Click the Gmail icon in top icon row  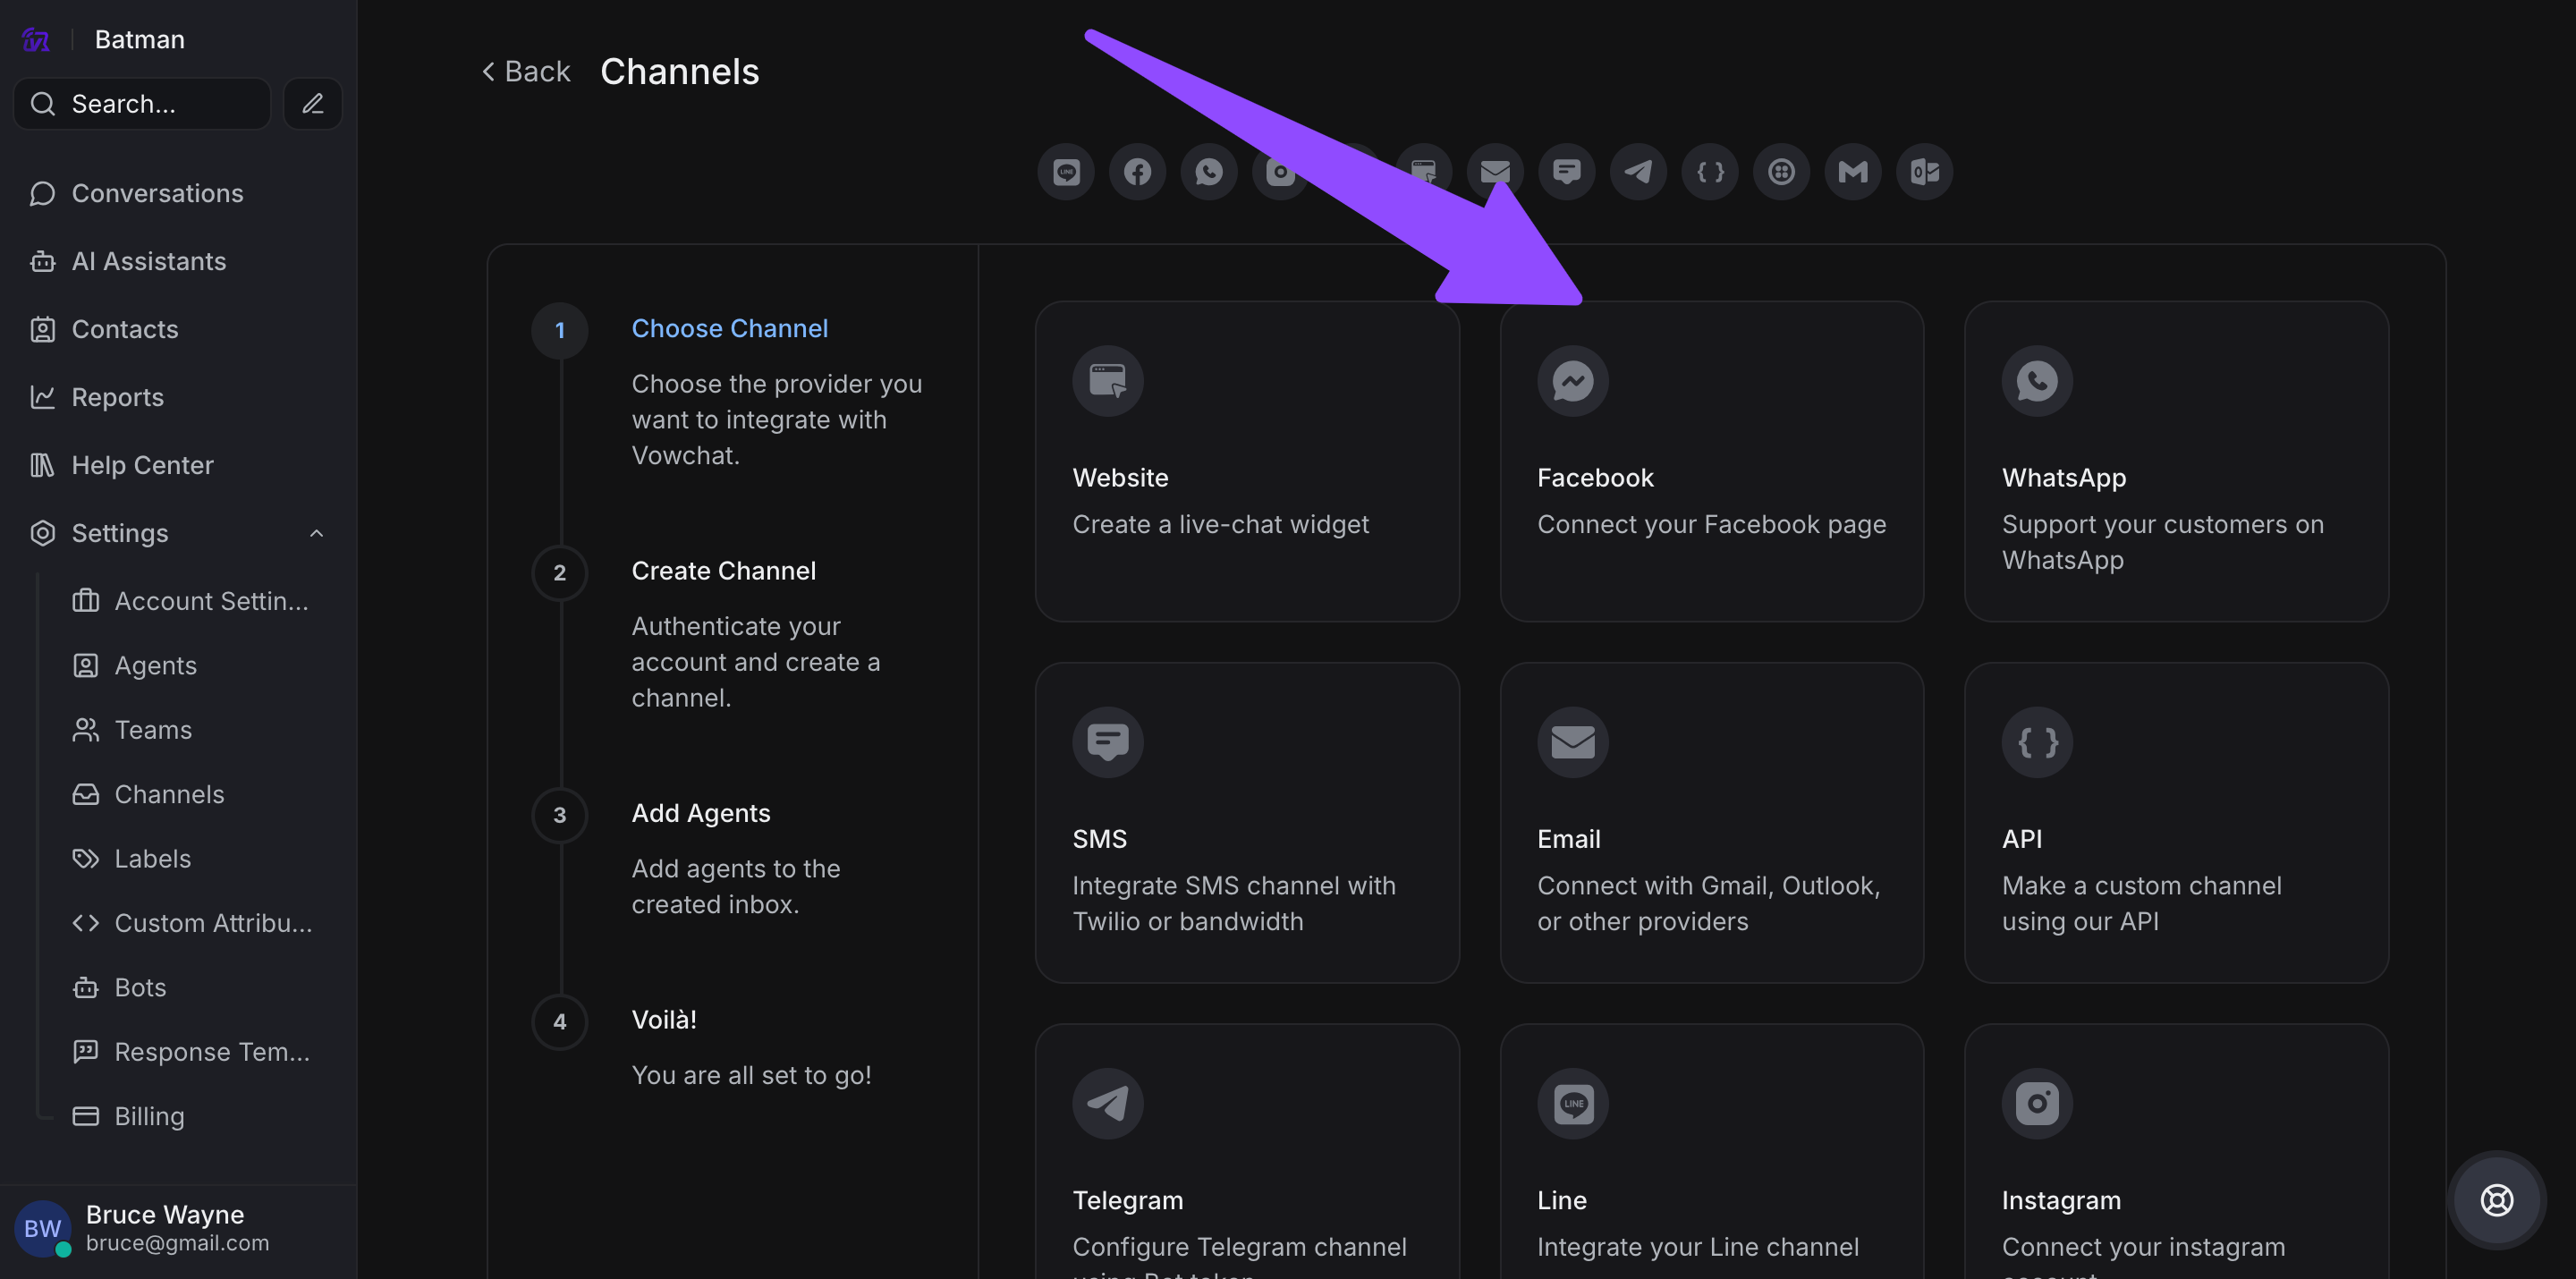click(x=1853, y=172)
